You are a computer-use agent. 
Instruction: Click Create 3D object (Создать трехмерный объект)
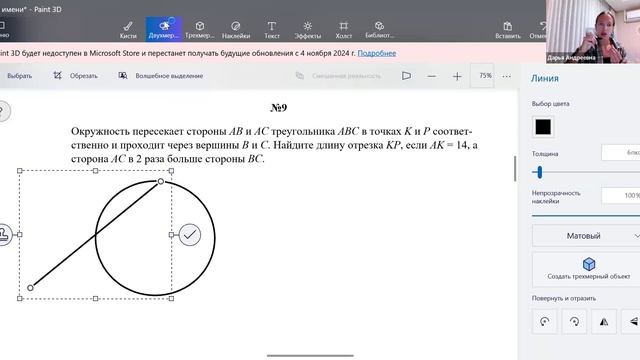[x=586, y=269]
